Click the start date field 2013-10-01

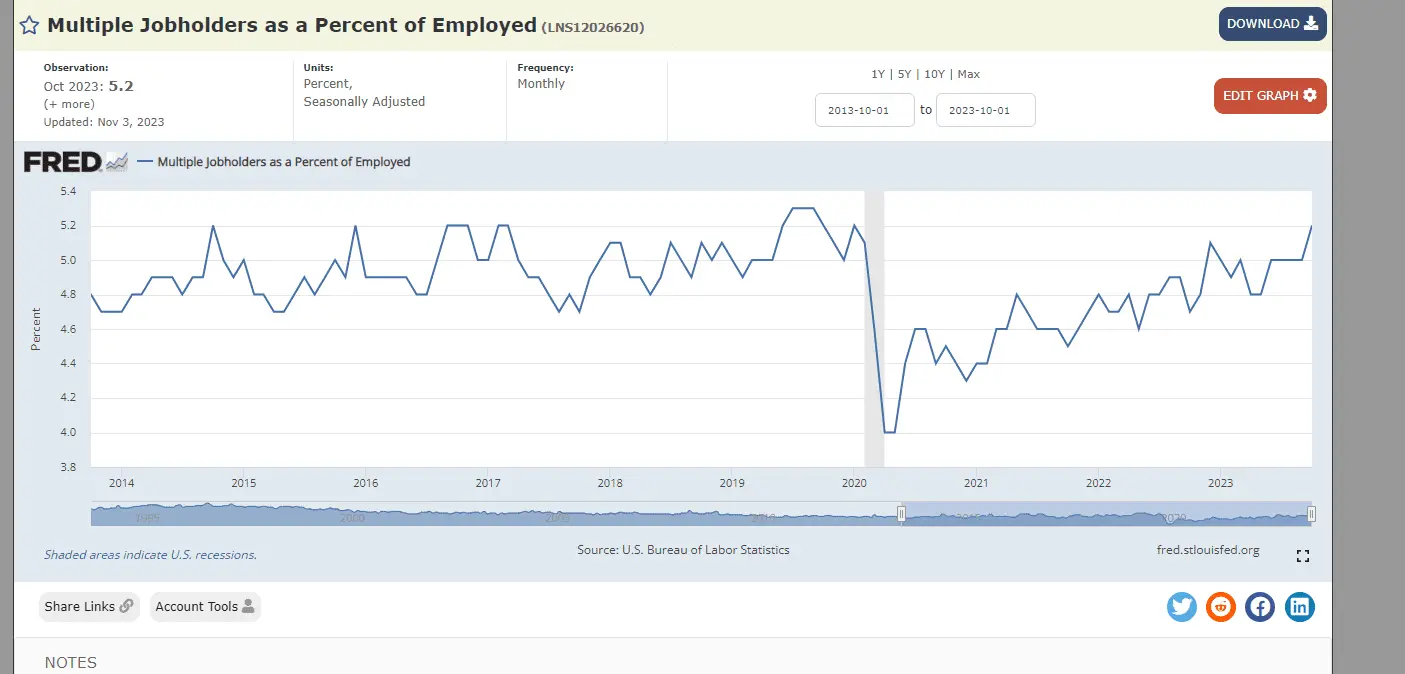coord(865,110)
